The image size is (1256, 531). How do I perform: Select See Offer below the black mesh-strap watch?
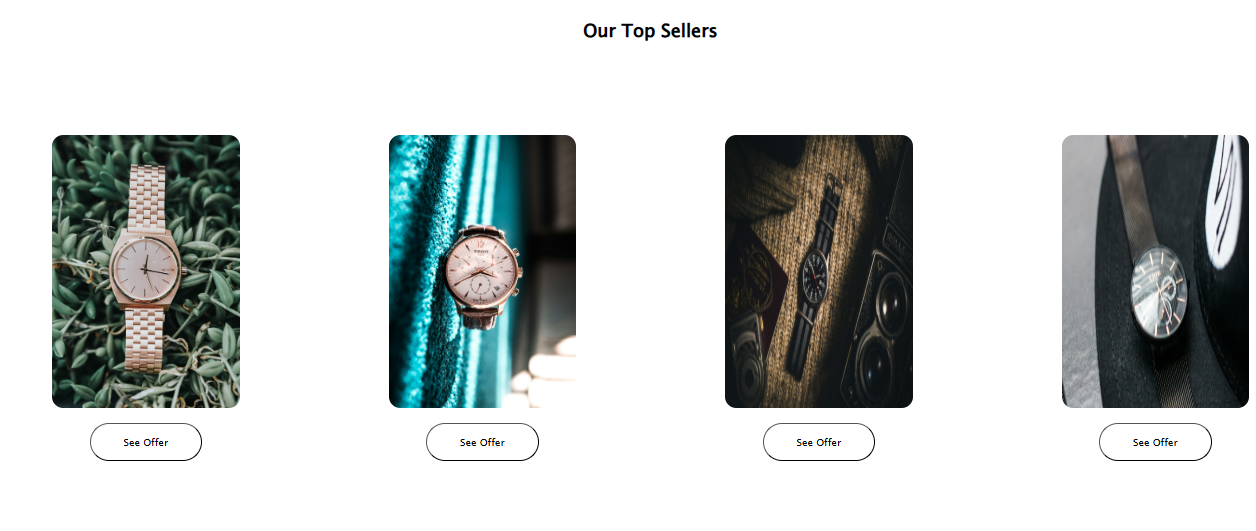pyautogui.click(x=1155, y=442)
